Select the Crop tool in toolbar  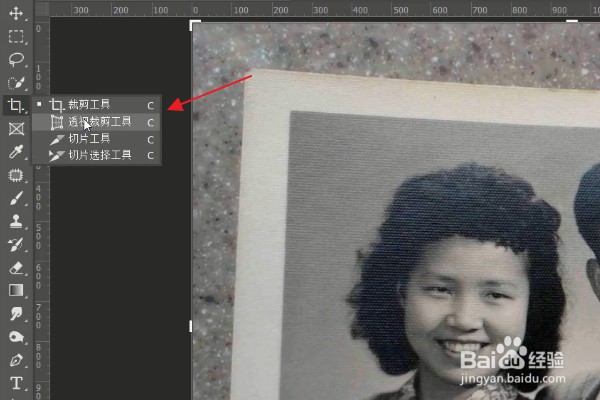tap(16, 105)
